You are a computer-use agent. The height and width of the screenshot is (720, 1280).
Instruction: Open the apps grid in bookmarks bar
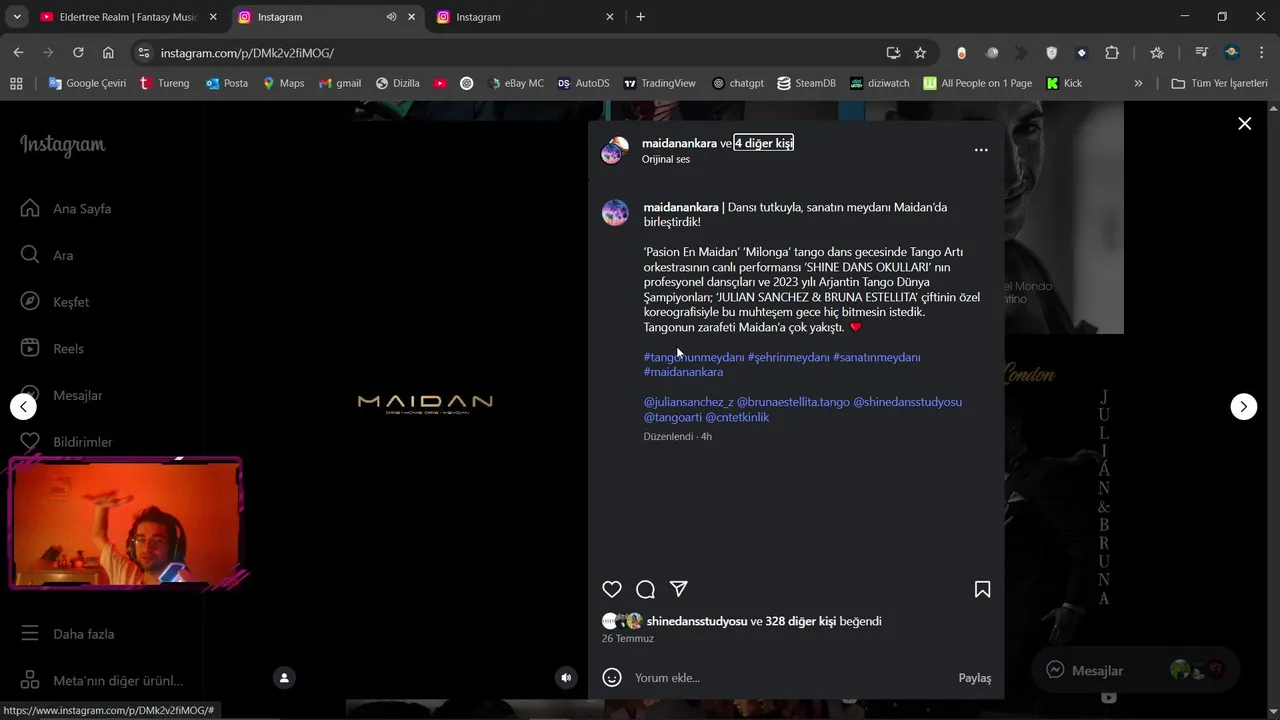tap(16, 83)
